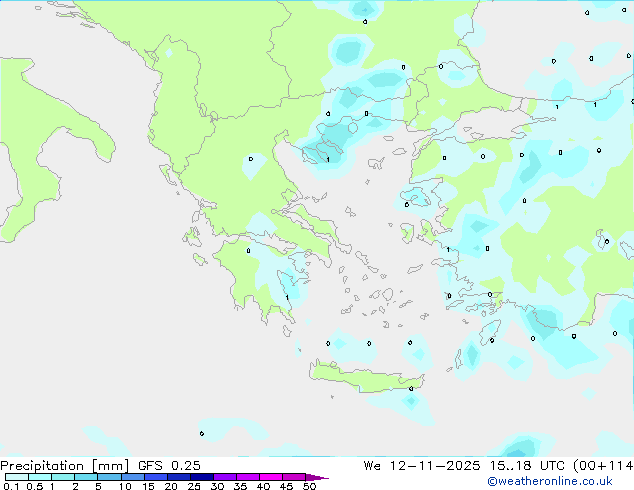Image resolution: width=634 pixels, height=490 pixels.
Task: Open the weatheronline.co.uk copyright link
Action: tap(549, 481)
